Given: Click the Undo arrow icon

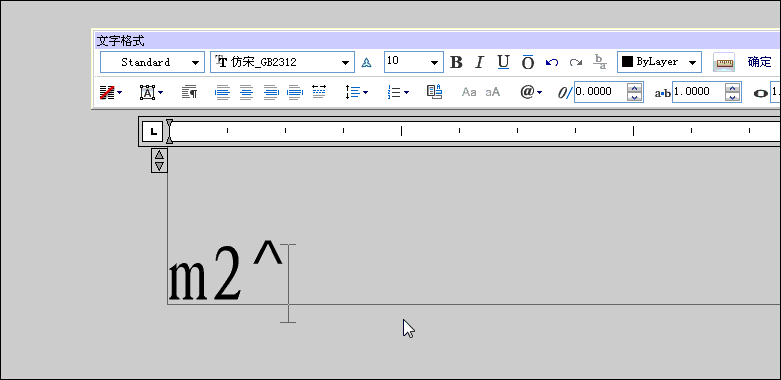Looking at the screenshot, I should [x=552, y=62].
